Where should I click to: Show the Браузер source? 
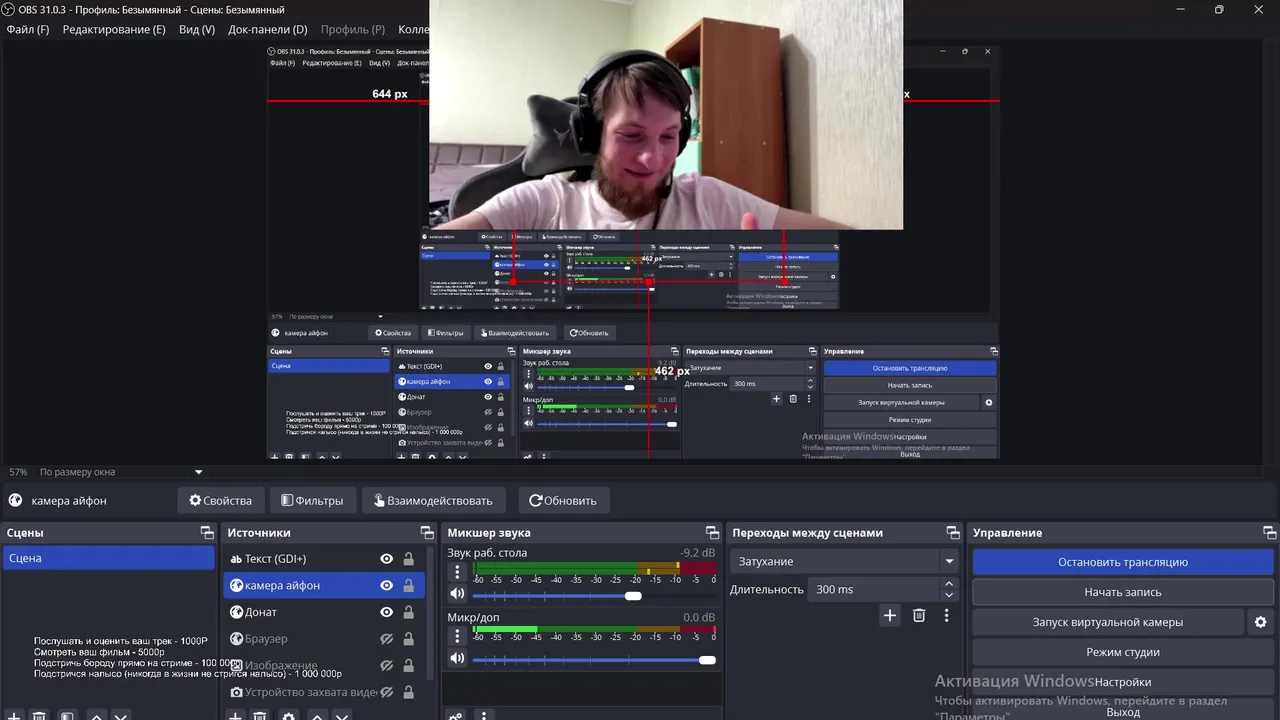386,639
